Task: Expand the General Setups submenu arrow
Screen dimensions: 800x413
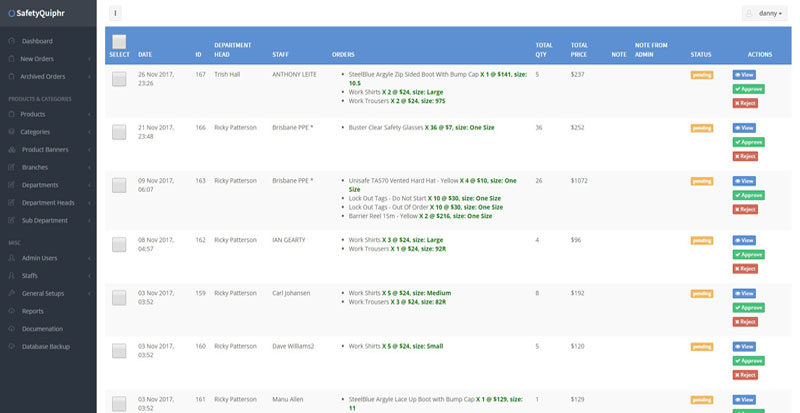Action: coord(89,293)
